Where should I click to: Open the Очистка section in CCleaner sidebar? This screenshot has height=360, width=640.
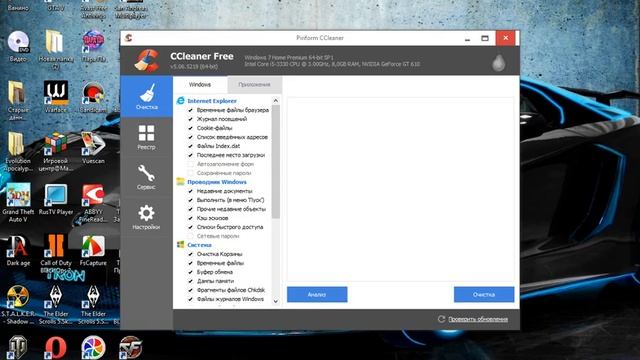147,97
